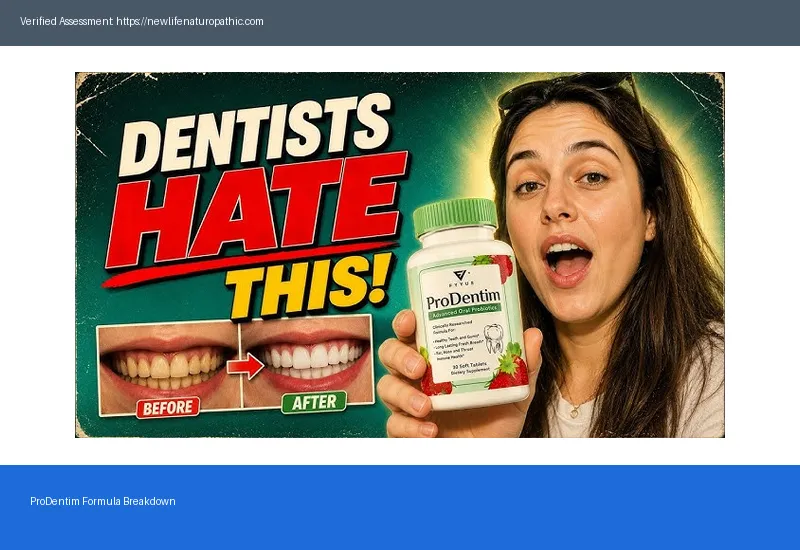The height and width of the screenshot is (550, 800).
Task: Select the 'ProDentim Formula Breakdown' footer text
Action: pyautogui.click(x=103, y=501)
